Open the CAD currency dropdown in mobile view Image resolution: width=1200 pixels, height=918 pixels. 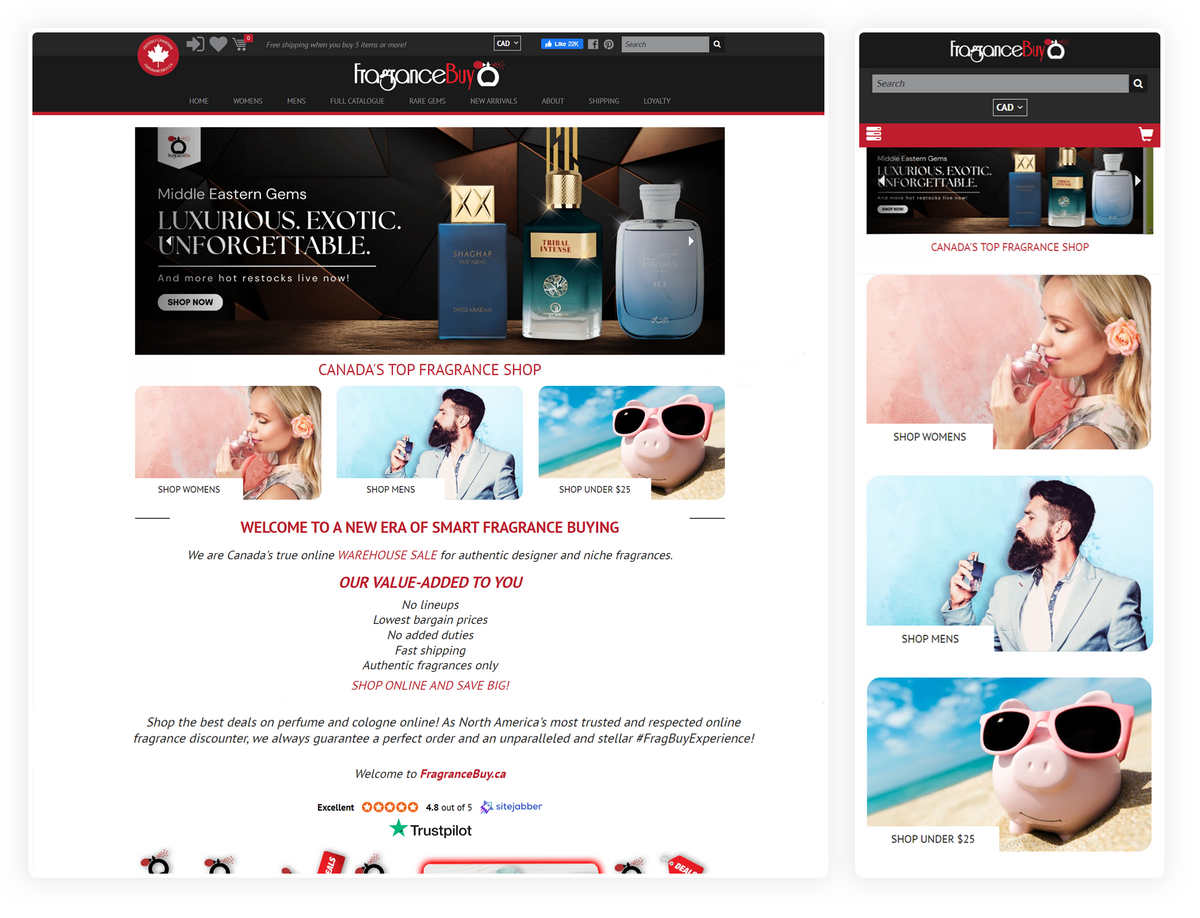point(1010,107)
